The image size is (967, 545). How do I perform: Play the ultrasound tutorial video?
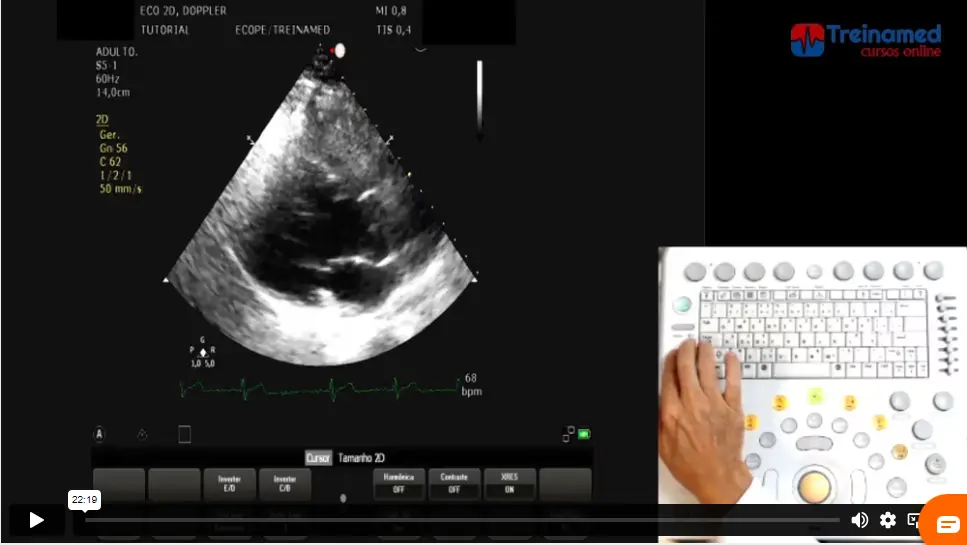[x=36, y=520]
